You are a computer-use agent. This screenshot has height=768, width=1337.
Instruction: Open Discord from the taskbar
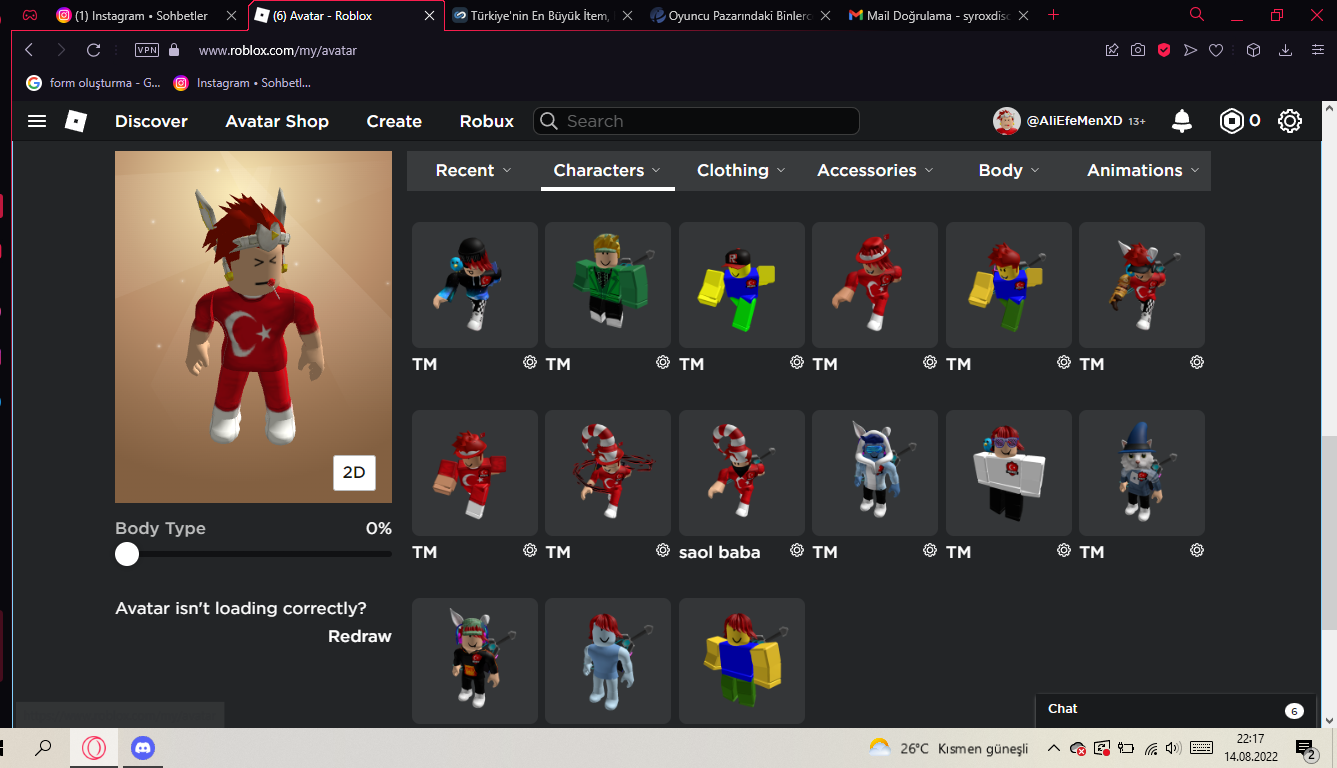(x=143, y=748)
